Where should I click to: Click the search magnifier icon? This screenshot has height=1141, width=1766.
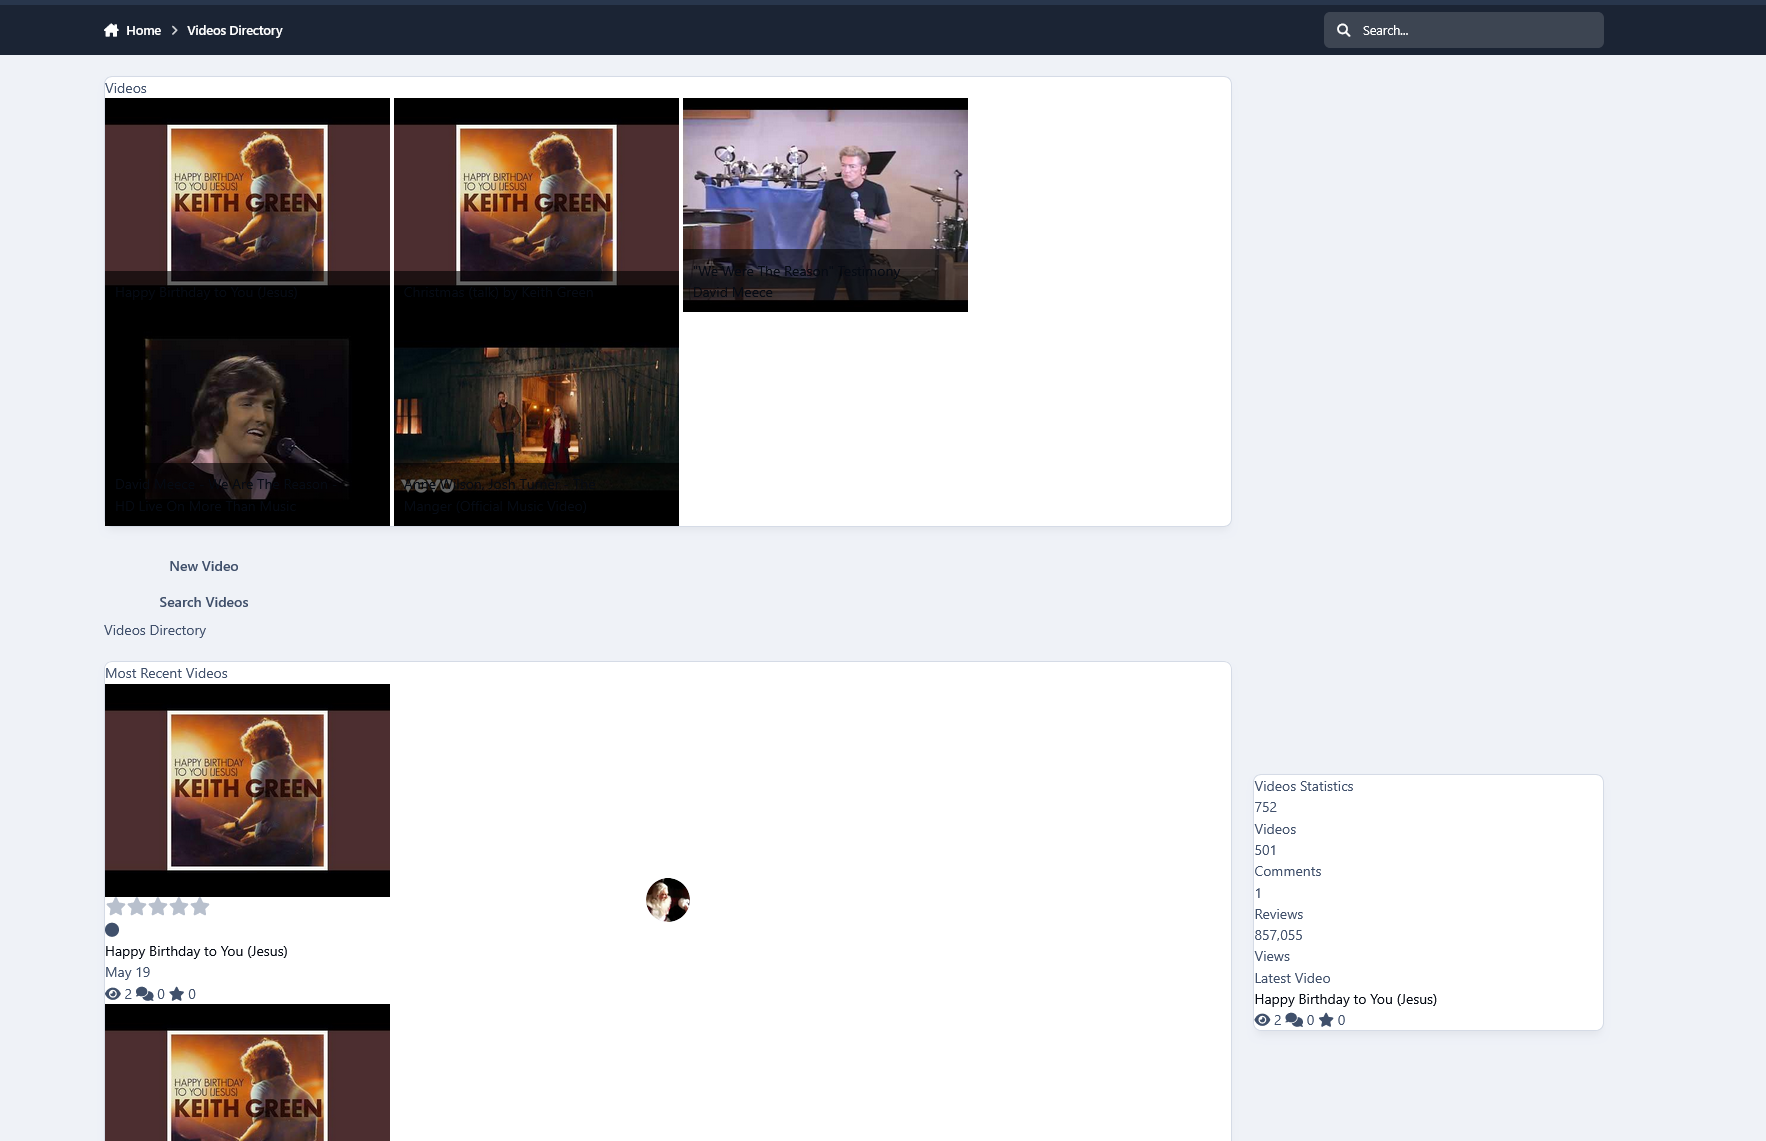(x=1344, y=31)
